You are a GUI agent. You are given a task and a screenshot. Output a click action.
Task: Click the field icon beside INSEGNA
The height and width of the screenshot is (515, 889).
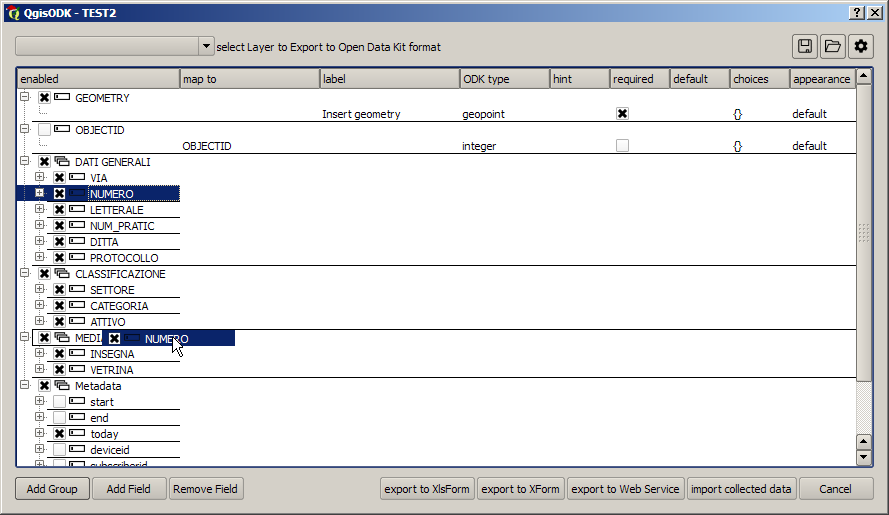pos(77,353)
